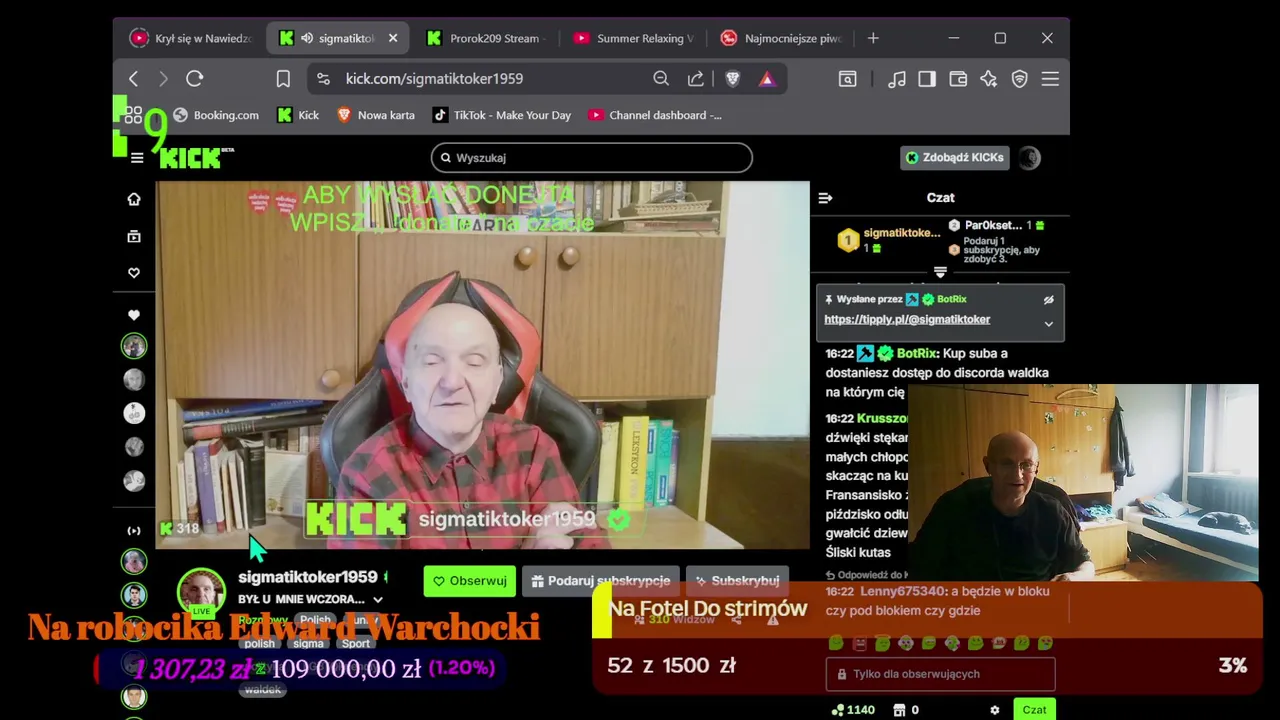
Task: Click the waldek tag
Action: 263,689
